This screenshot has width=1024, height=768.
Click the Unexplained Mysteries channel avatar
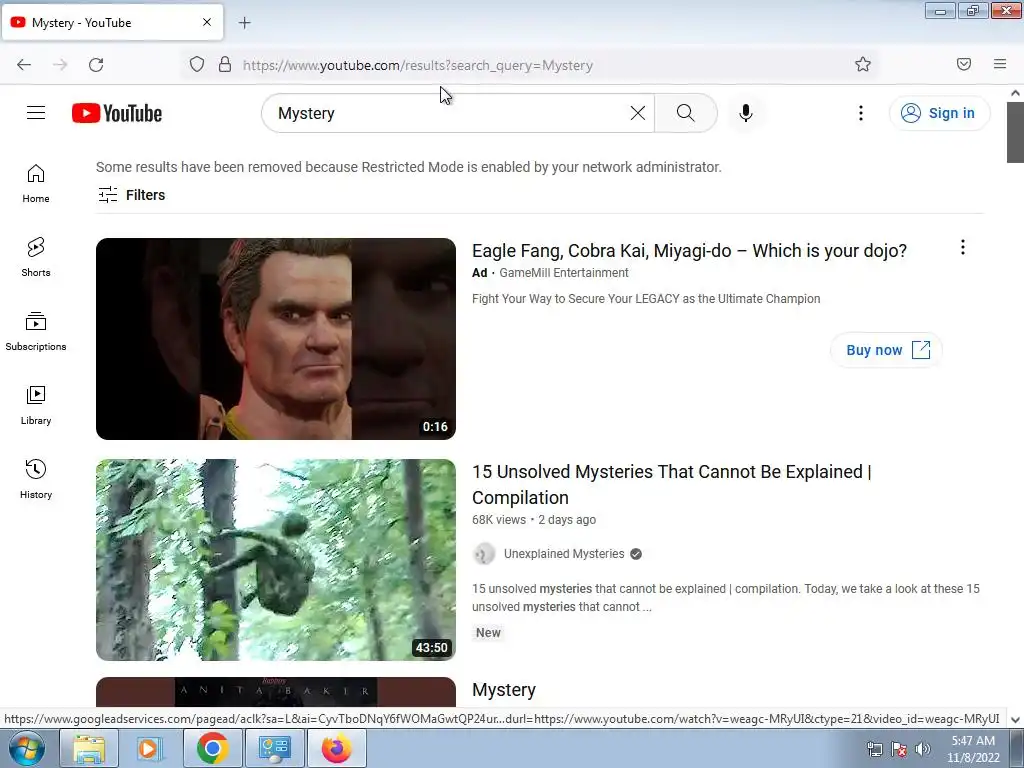484,554
